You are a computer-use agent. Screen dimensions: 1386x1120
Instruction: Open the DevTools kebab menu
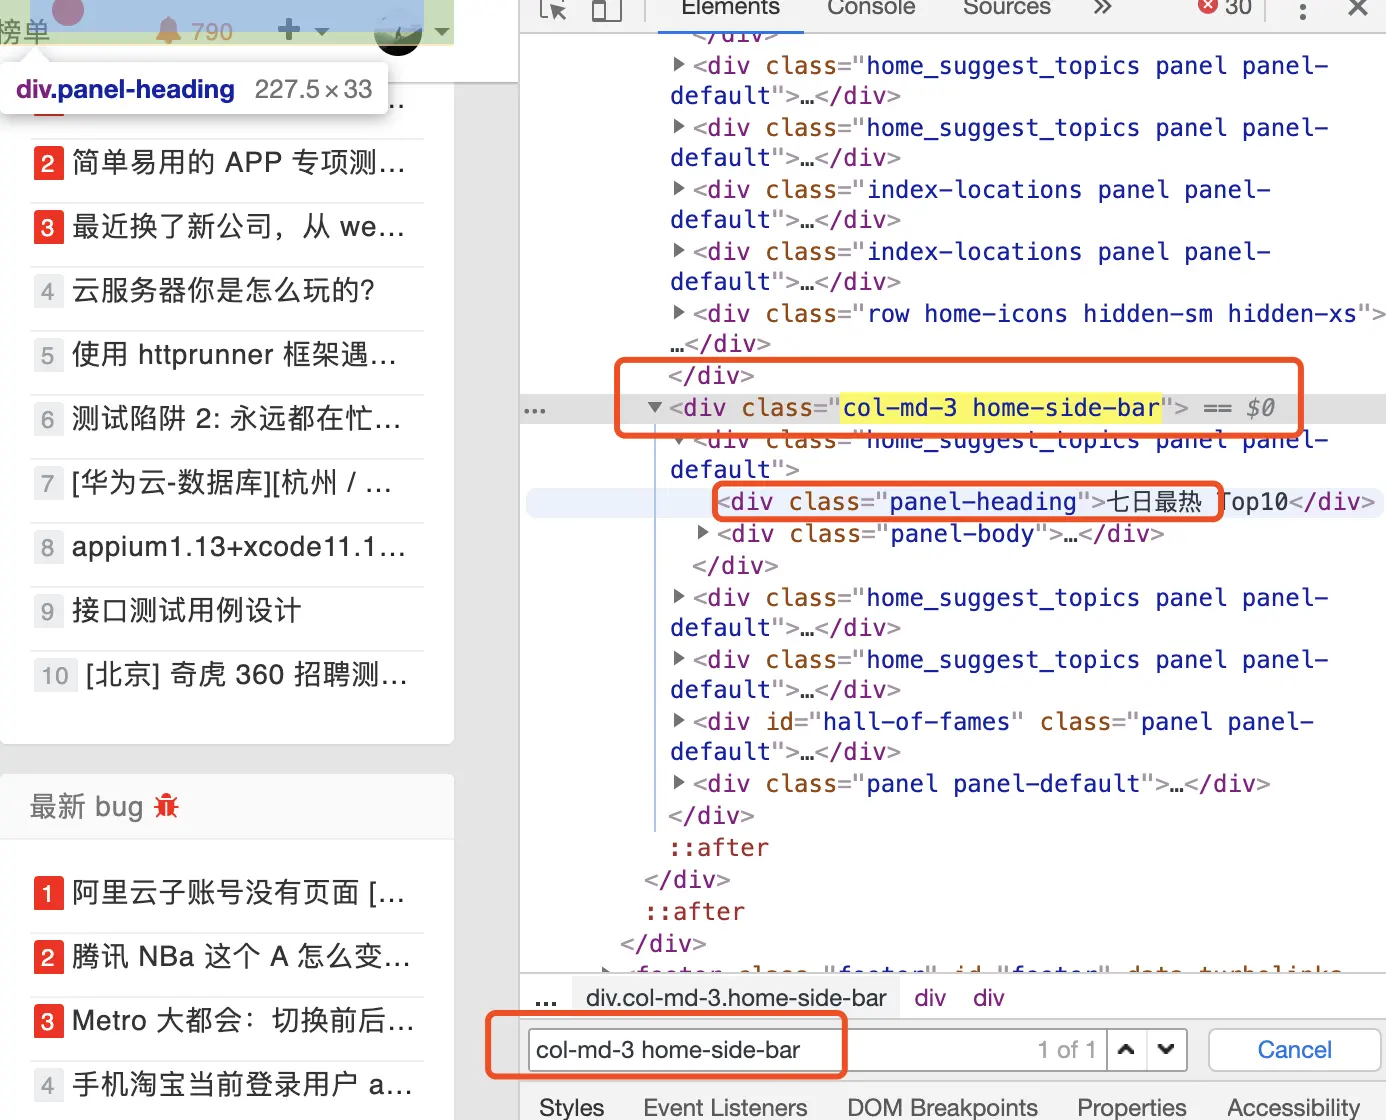(1302, 10)
